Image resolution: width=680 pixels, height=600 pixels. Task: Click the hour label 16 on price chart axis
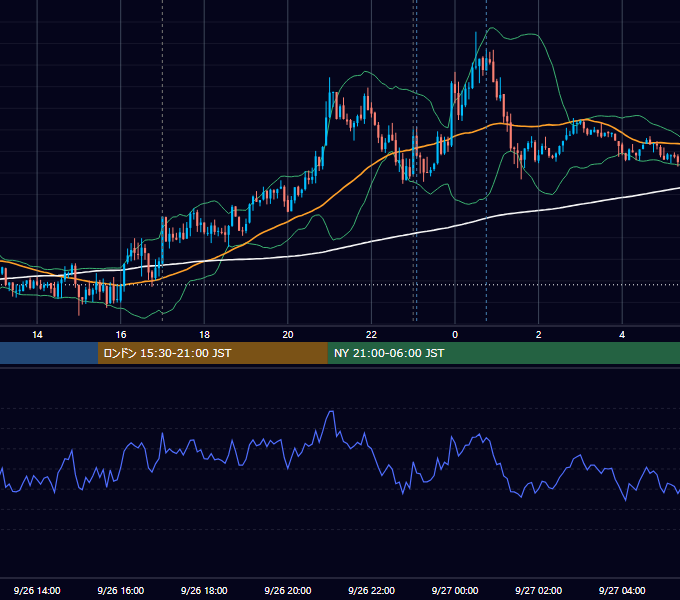(x=121, y=335)
